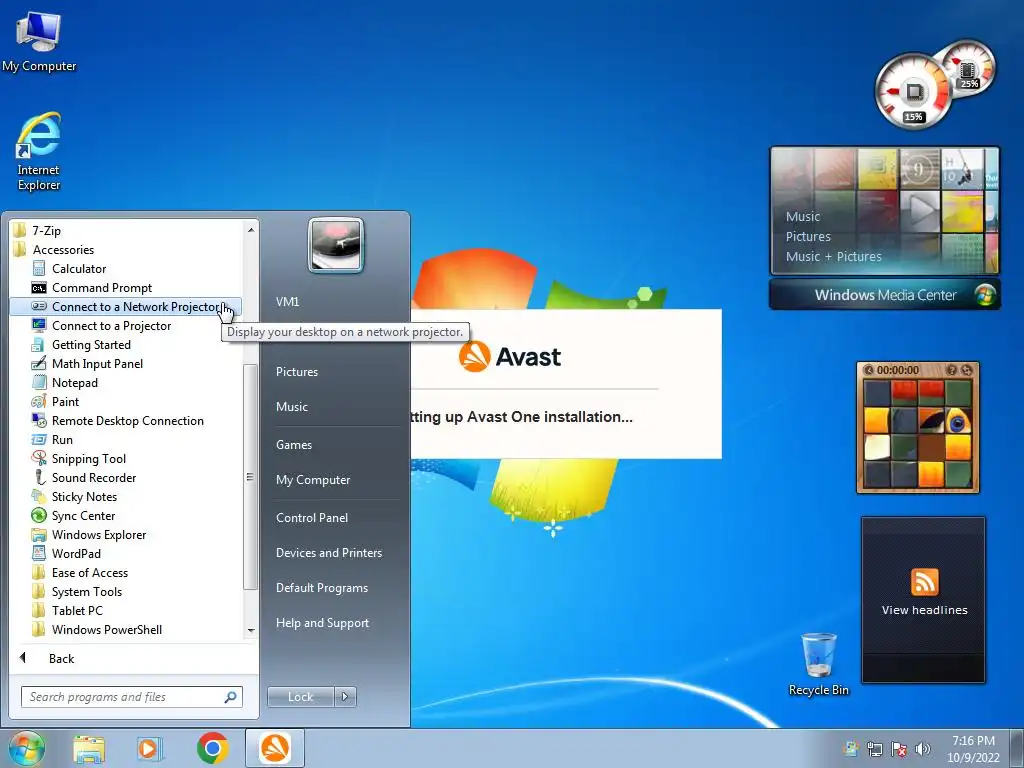Expand System Tools folder
The height and width of the screenshot is (768, 1024).
86,592
